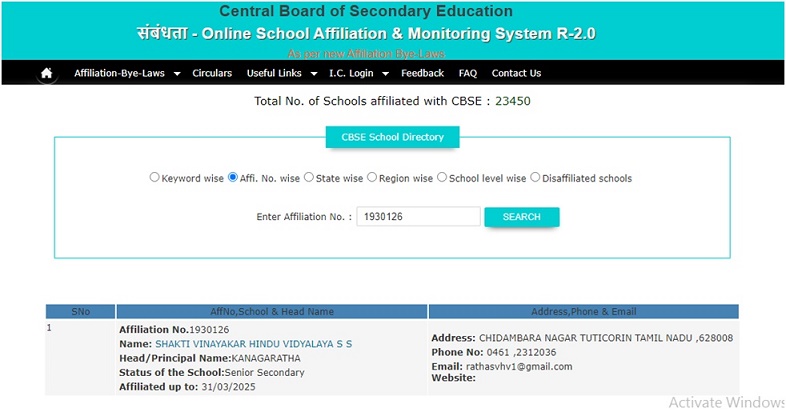This screenshot has height=416, width=786.
Task: Click the Home icon in navbar
Action: 47,73
